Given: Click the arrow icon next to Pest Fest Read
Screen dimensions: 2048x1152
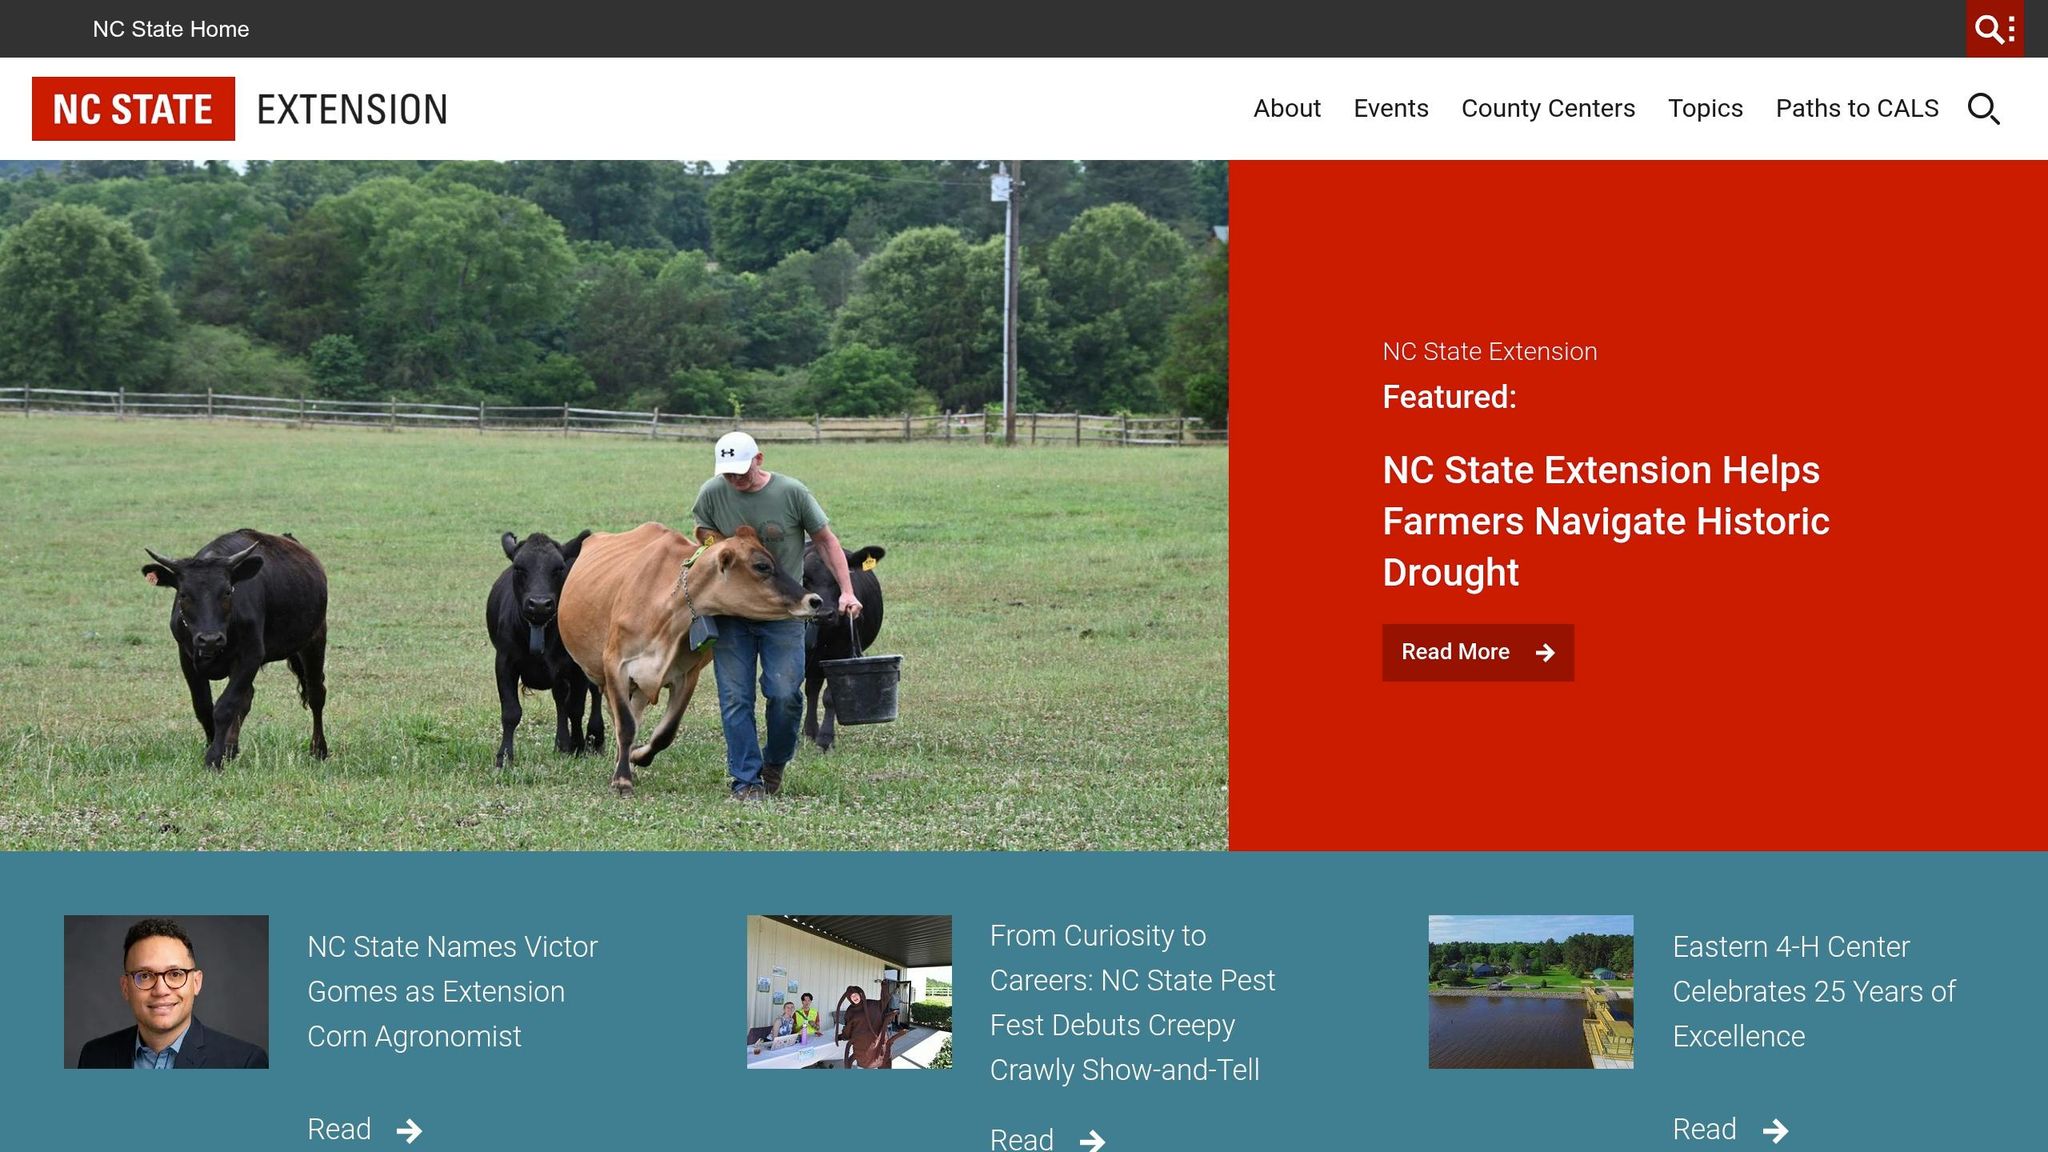Looking at the screenshot, I should (x=1092, y=1140).
